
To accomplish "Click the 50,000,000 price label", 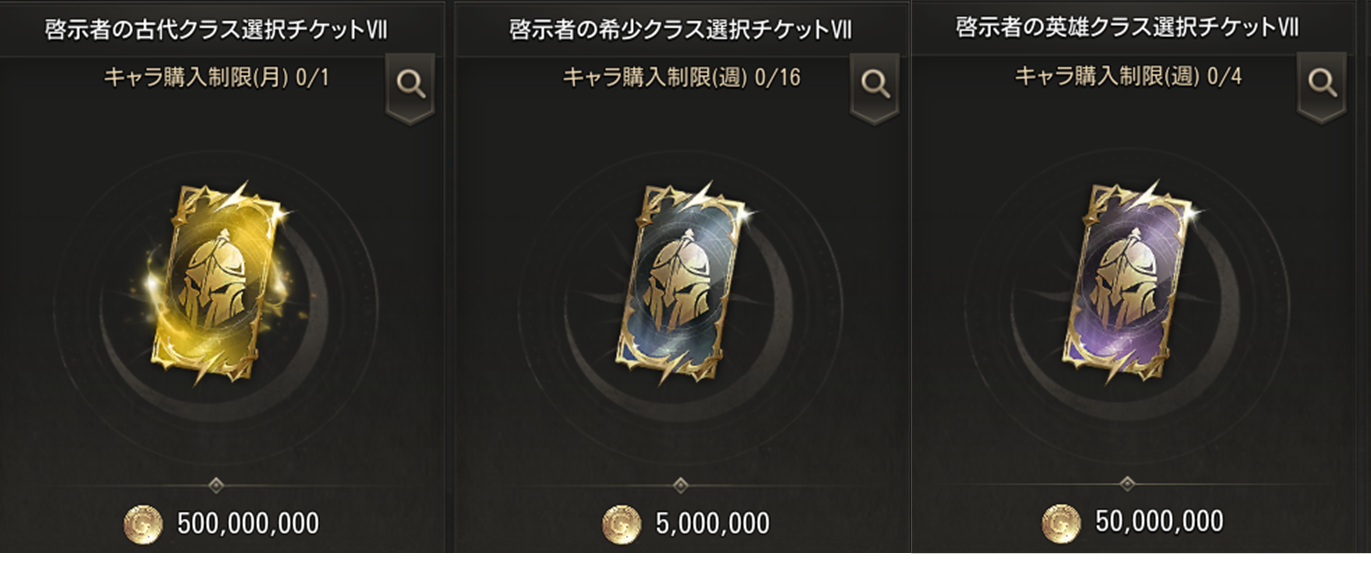I will [x=1159, y=522].
